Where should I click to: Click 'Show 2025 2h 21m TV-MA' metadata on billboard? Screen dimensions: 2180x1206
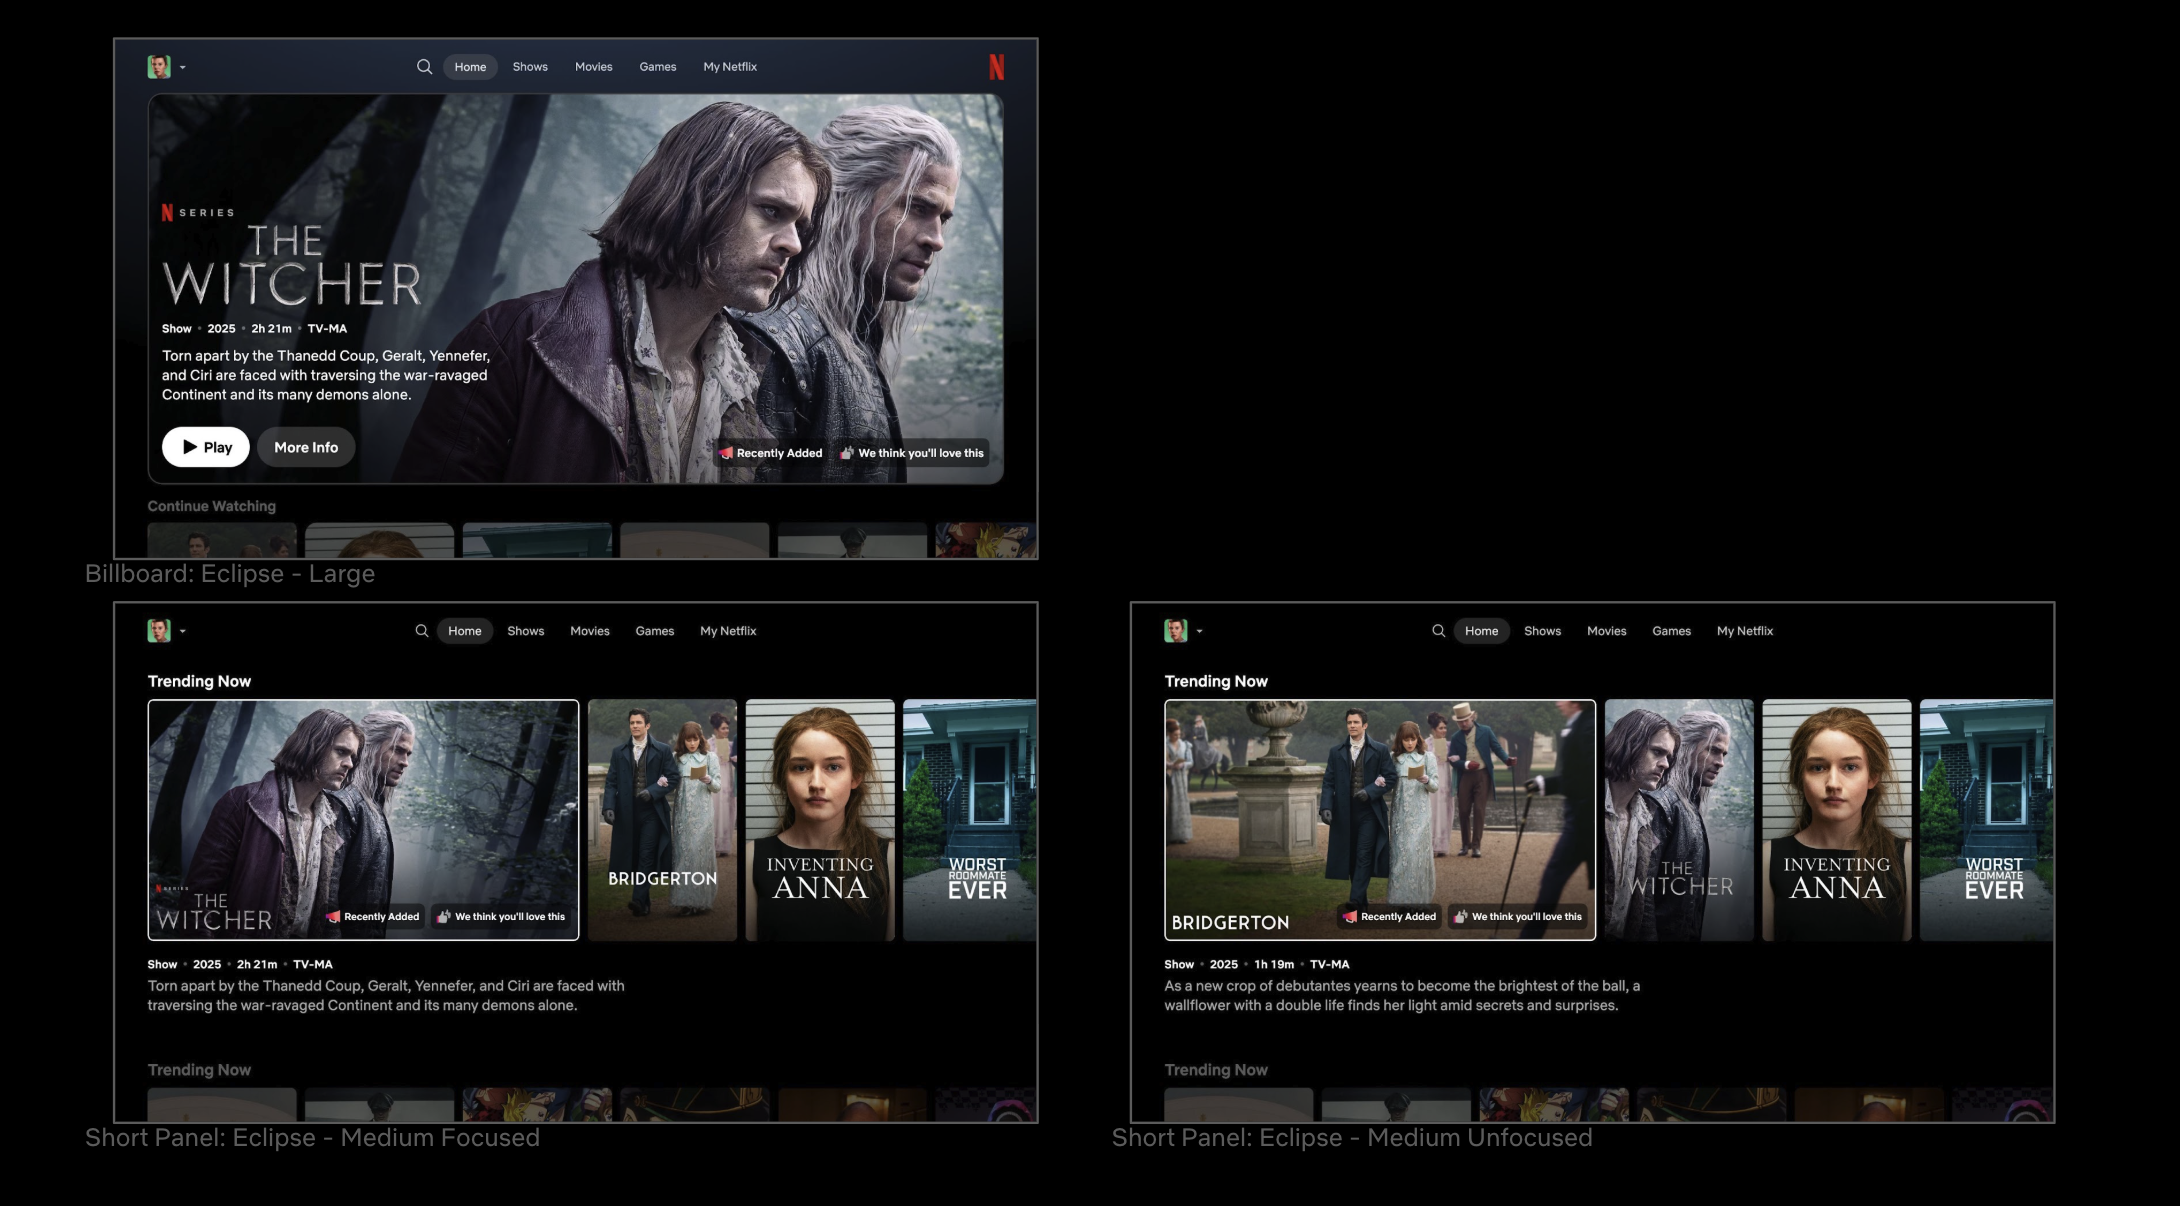(254, 329)
